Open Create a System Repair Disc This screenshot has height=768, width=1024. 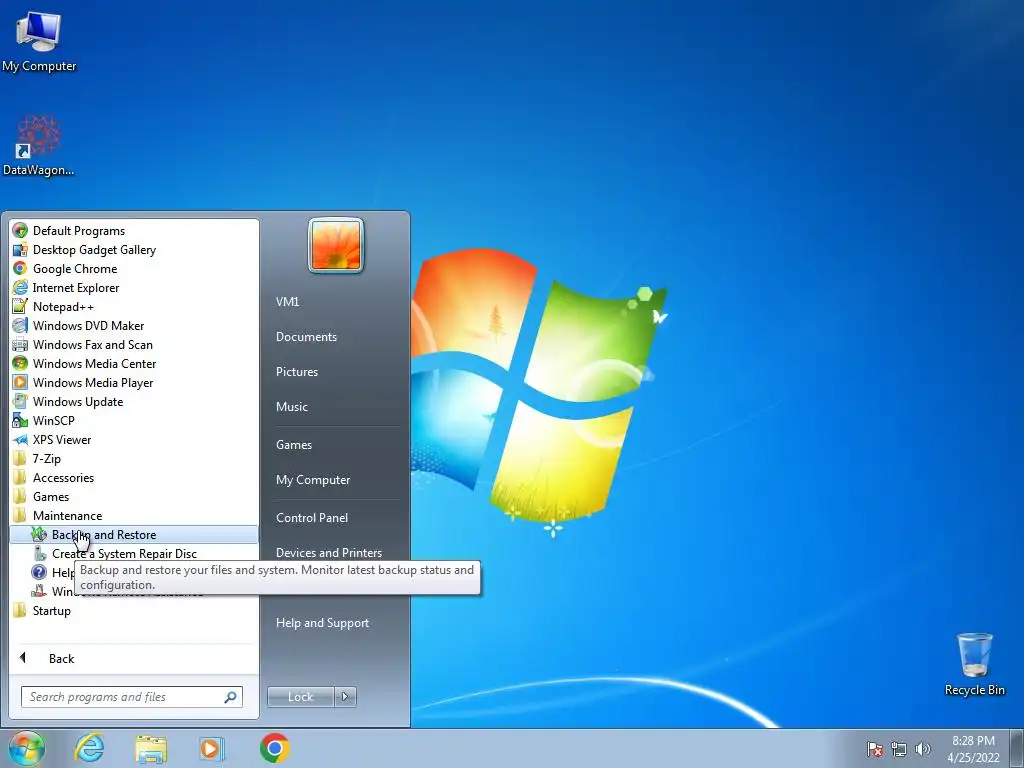pyautogui.click(x=134, y=553)
